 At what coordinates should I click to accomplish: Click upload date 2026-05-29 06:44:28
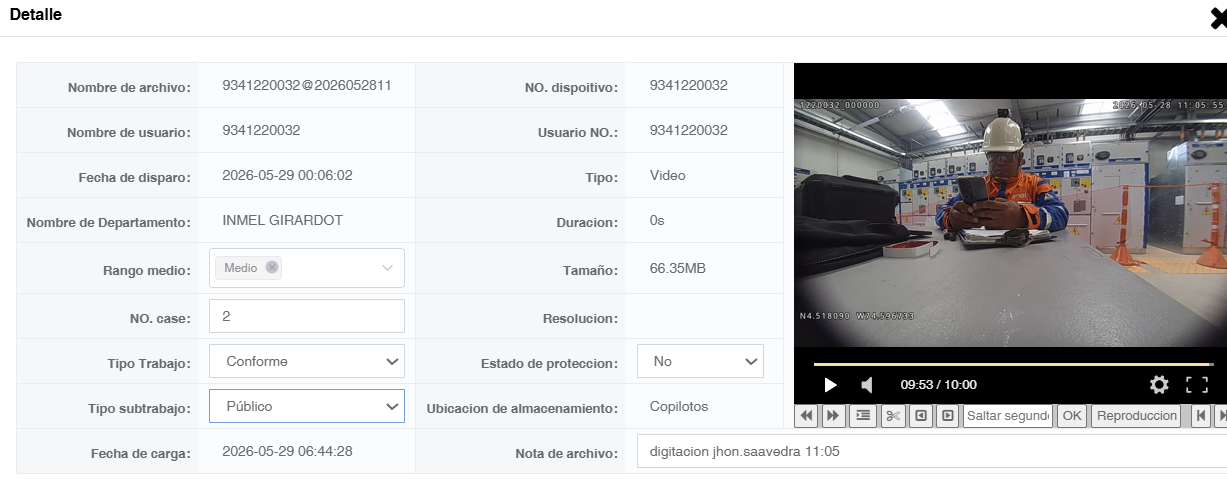[x=287, y=451]
